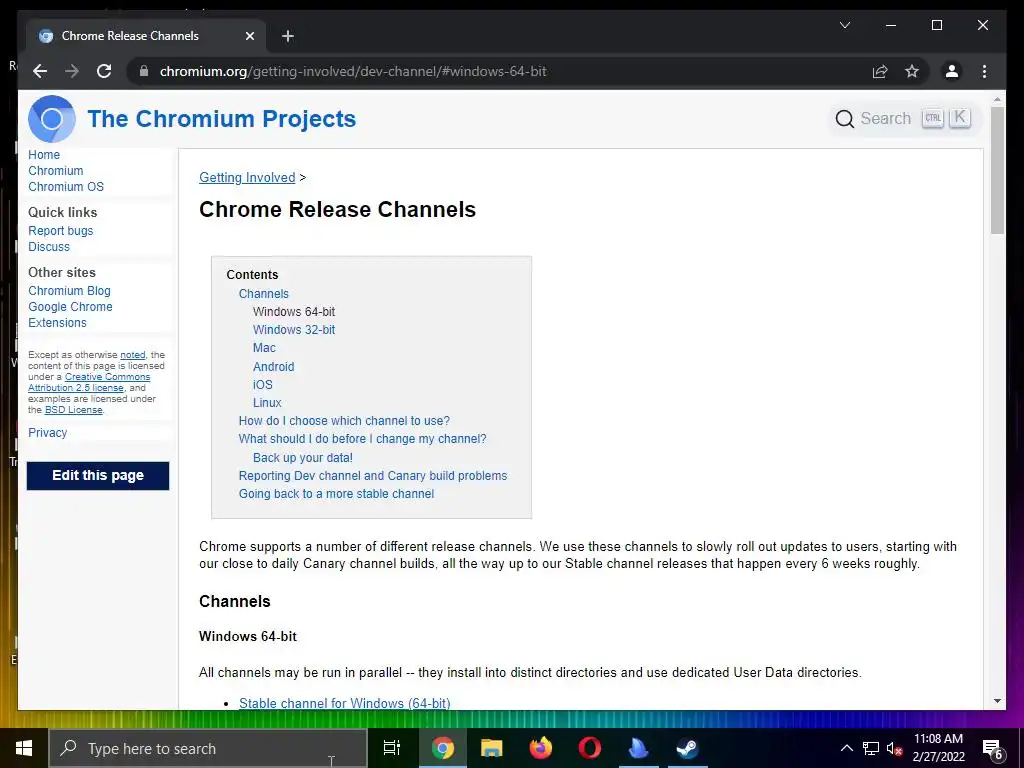Reload the current page
The height and width of the screenshot is (768, 1024).
(104, 71)
